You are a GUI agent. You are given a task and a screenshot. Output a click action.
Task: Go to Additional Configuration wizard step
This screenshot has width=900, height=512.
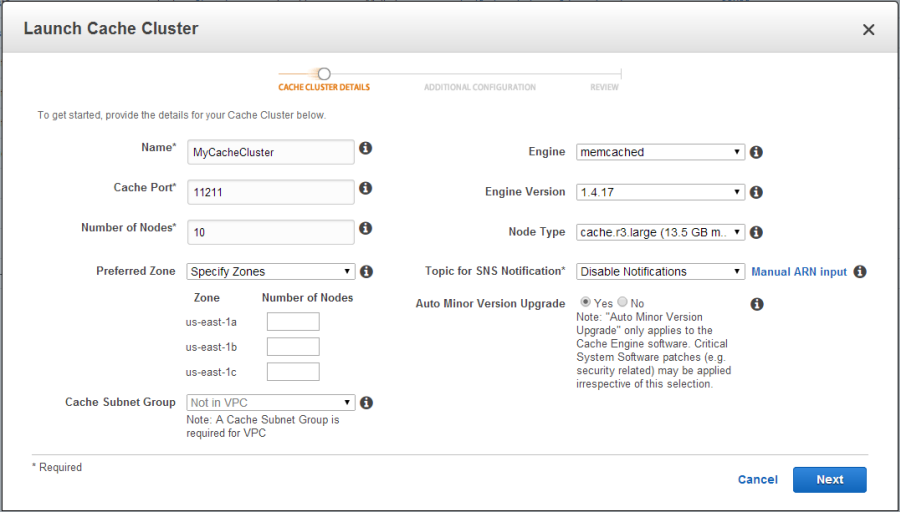(x=479, y=87)
